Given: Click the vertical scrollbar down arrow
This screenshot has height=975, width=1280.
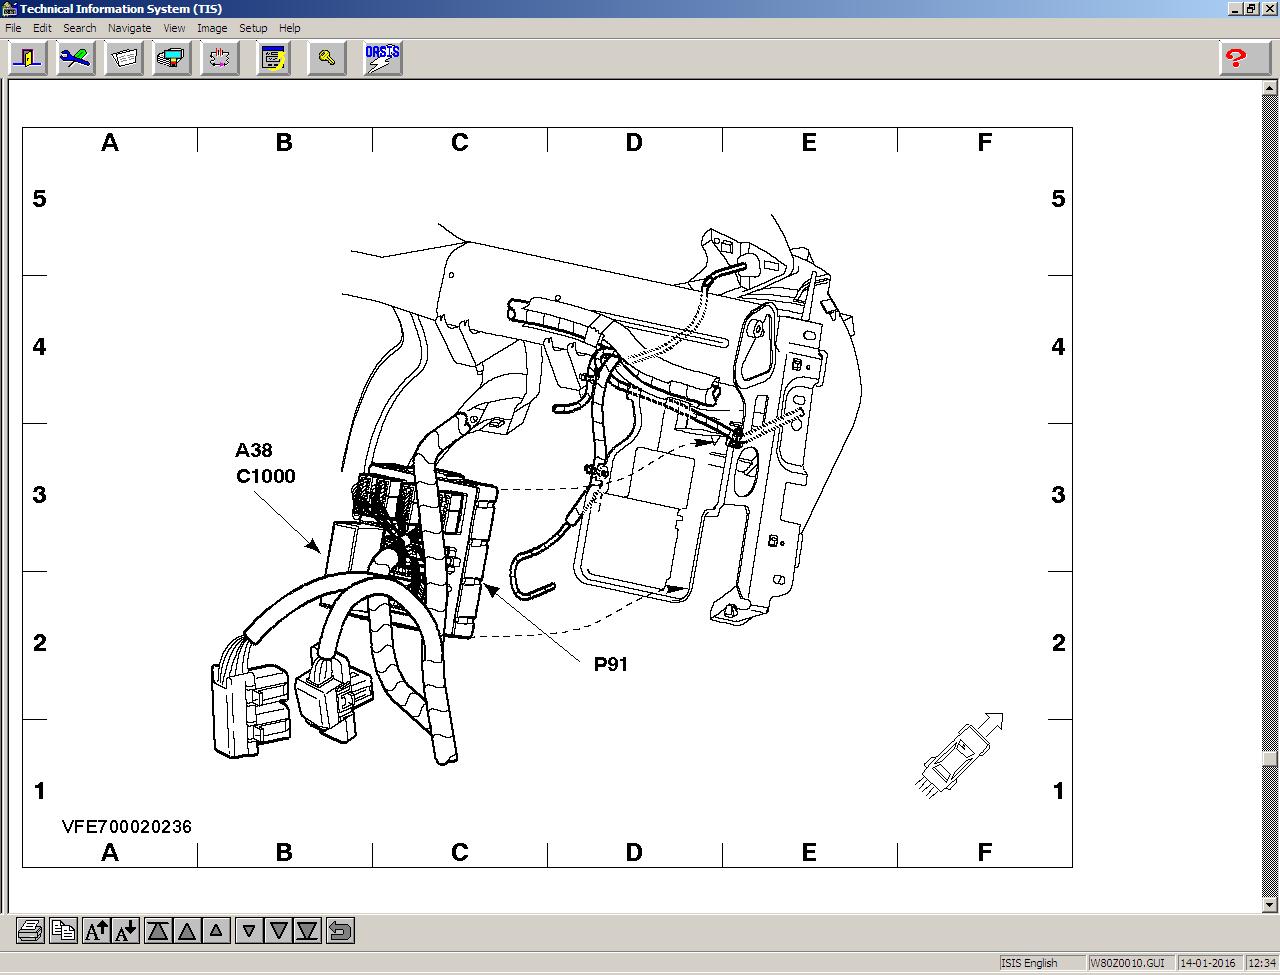Looking at the screenshot, I should [x=1270, y=905].
